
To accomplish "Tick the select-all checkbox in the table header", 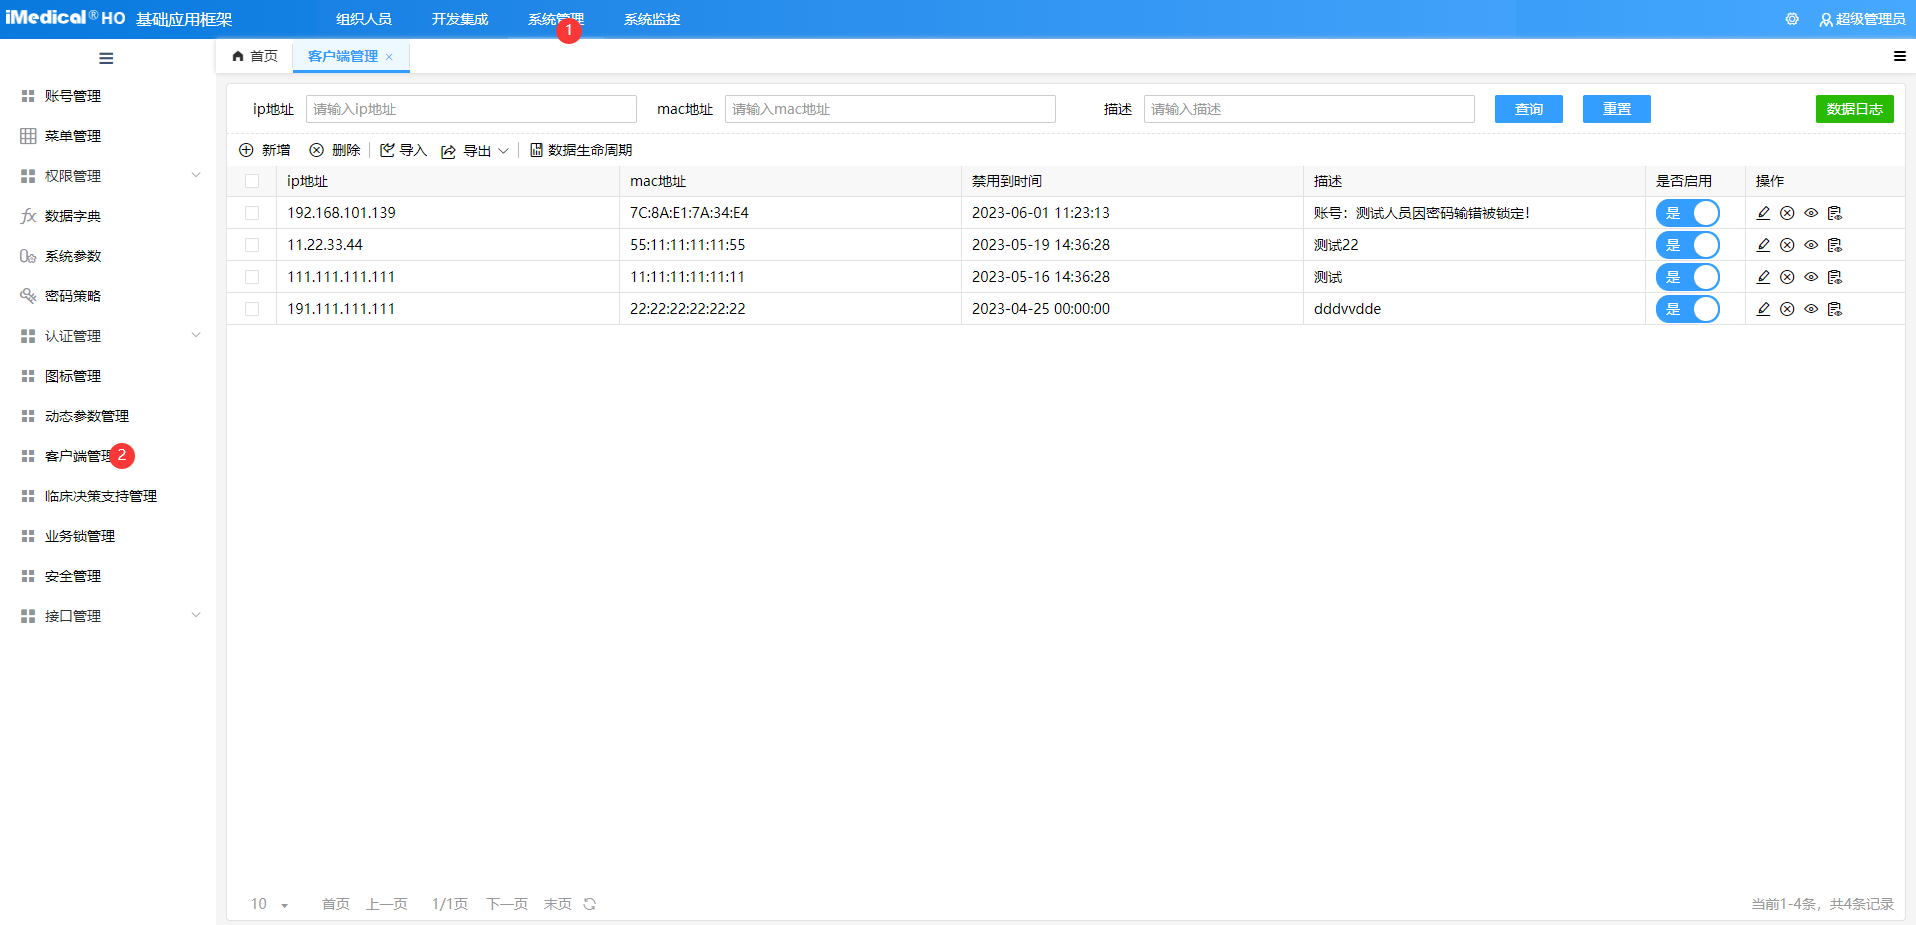I will [252, 181].
